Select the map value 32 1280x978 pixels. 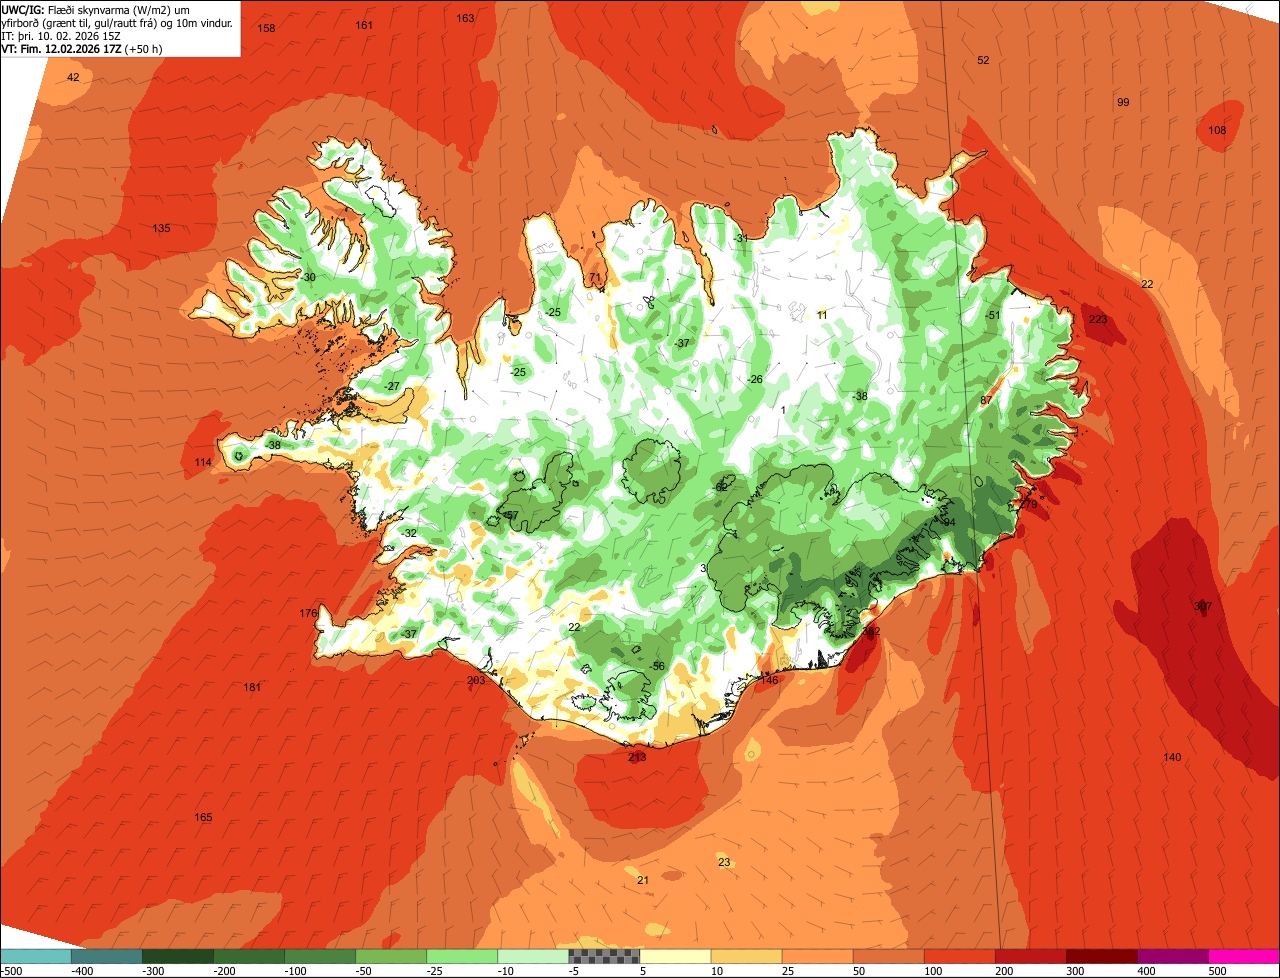coord(410,533)
